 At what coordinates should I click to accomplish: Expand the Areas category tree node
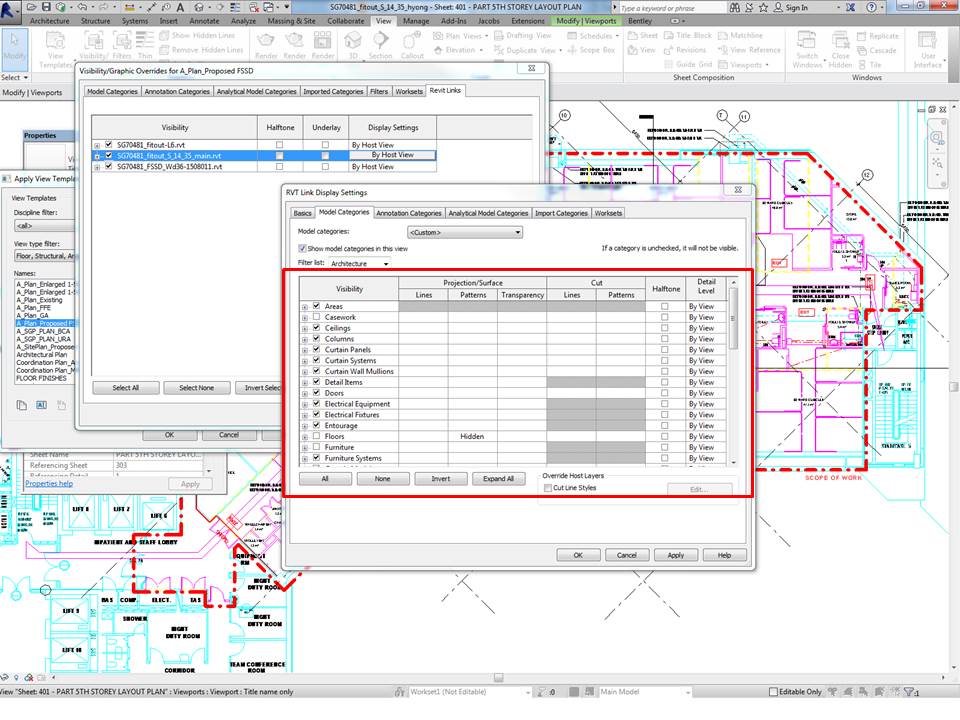tap(304, 305)
